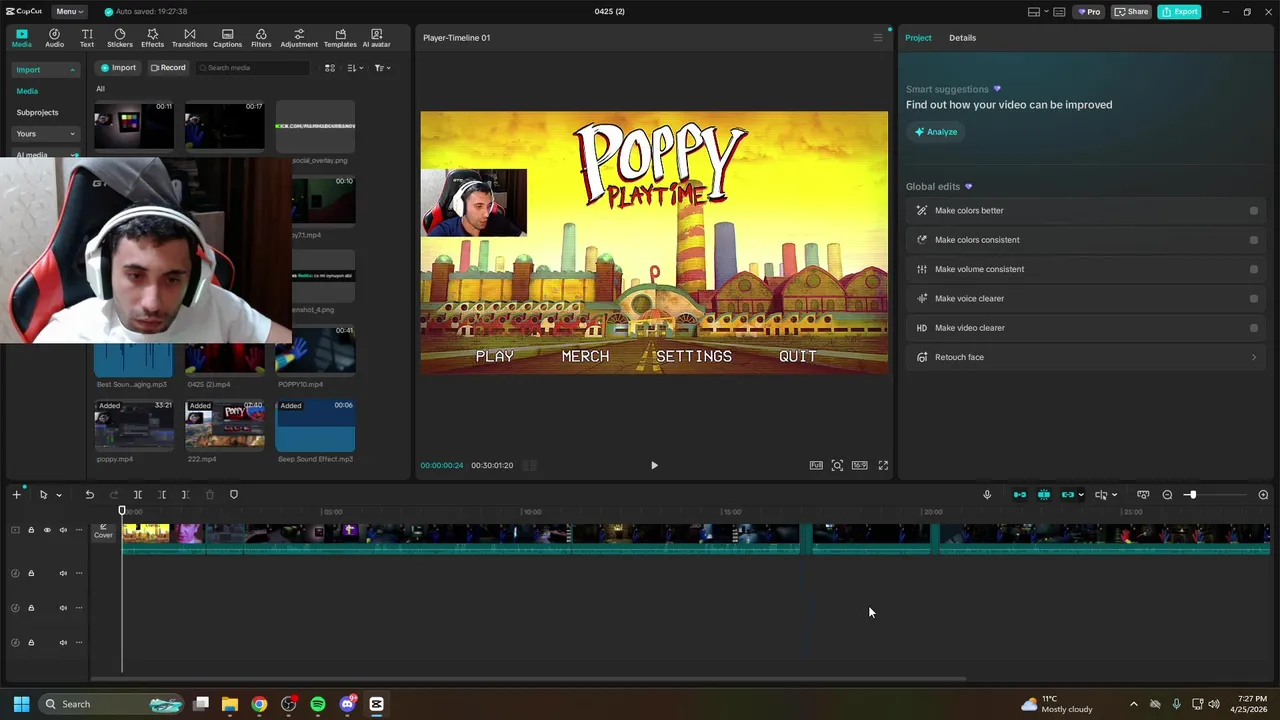The height and width of the screenshot is (720, 1280).
Task: Toggle Make video clearer checkbox
Action: (x=1254, y=328)
